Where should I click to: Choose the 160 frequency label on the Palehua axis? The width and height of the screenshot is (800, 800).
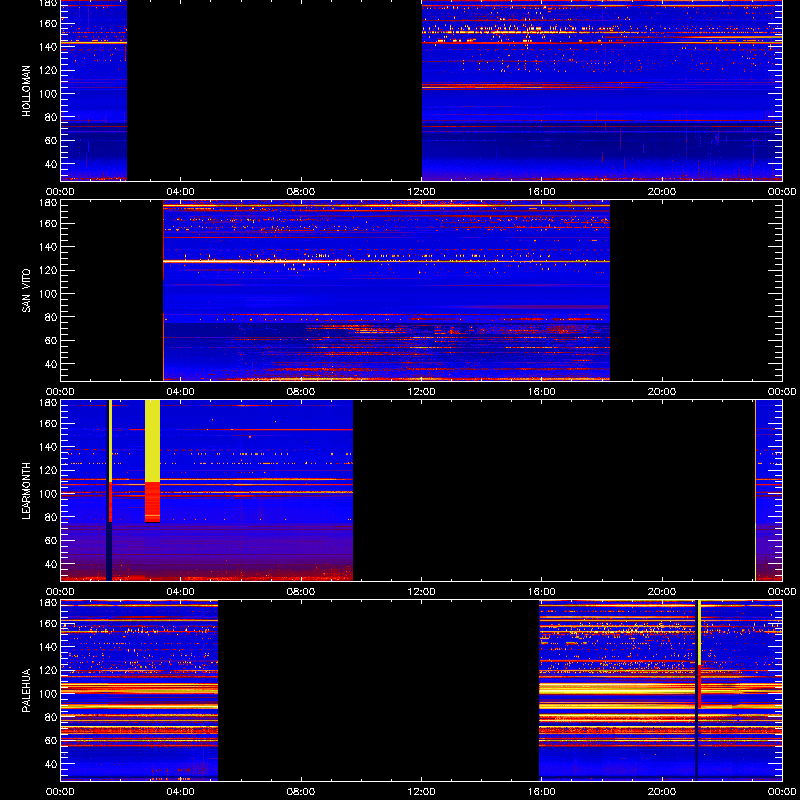tap(49, 623)
